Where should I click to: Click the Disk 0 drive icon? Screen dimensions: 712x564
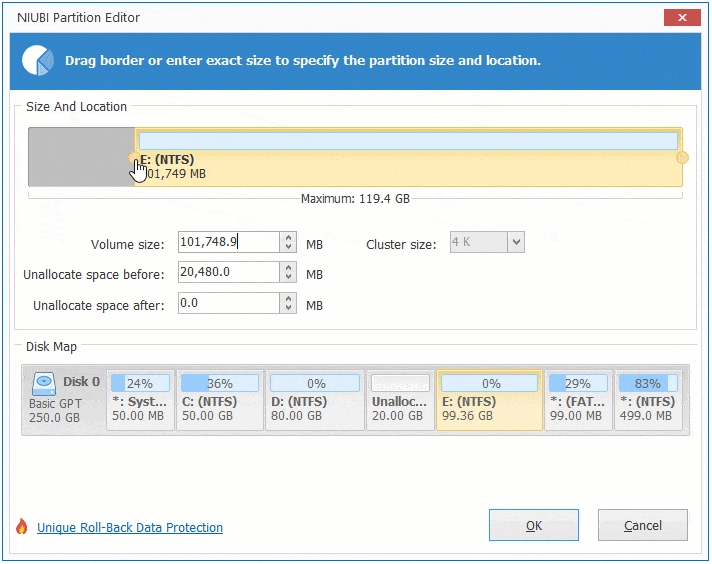pos(44,382)
